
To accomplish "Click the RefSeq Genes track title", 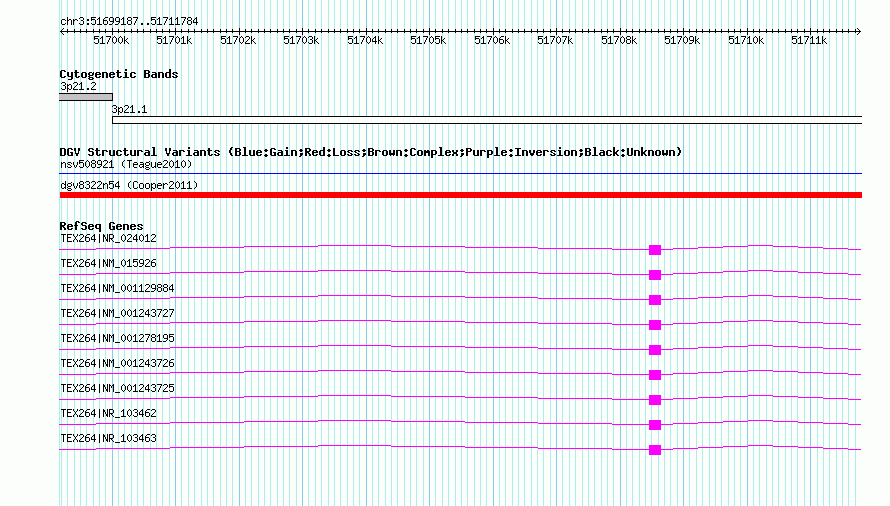I will [x=101, y=226].
